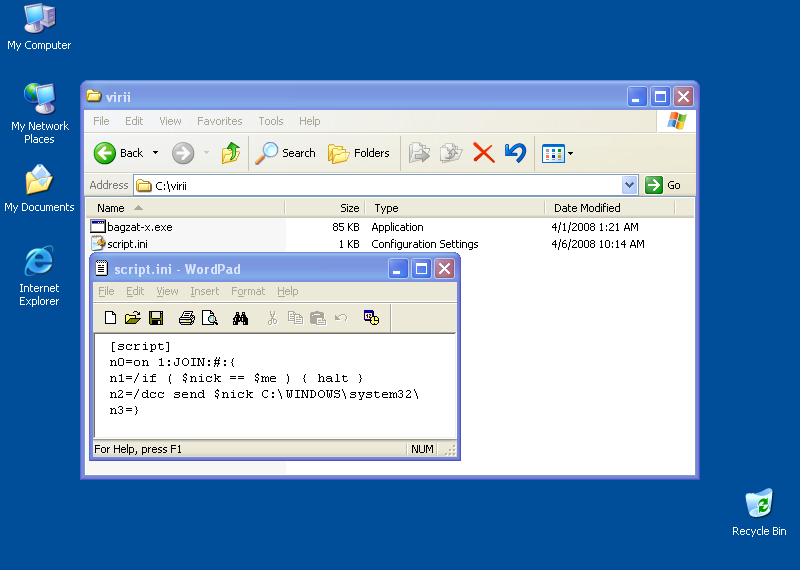Click the C:\virii address field
Image resolution: width=800 pixels, height=570 pixels.
coord(378,185)
